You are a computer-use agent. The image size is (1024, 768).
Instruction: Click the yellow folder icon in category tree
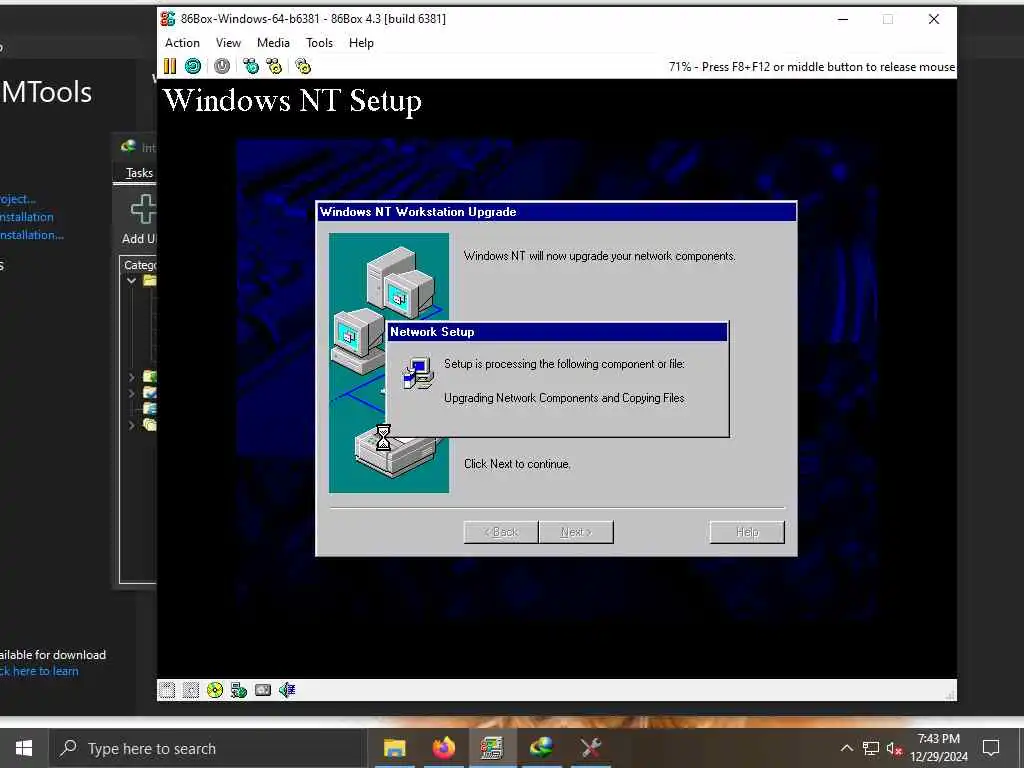[150, 280]
